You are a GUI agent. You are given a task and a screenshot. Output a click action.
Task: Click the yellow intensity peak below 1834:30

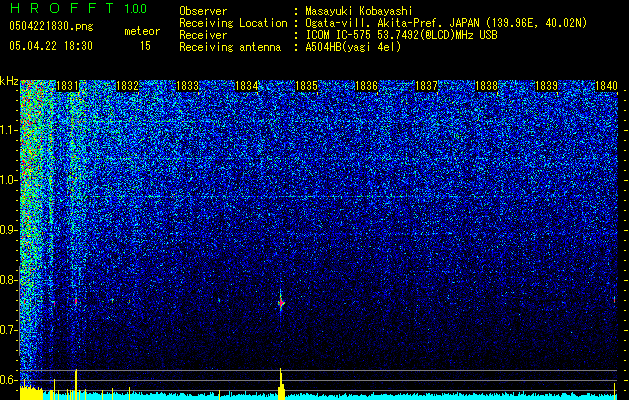[281, 384]
